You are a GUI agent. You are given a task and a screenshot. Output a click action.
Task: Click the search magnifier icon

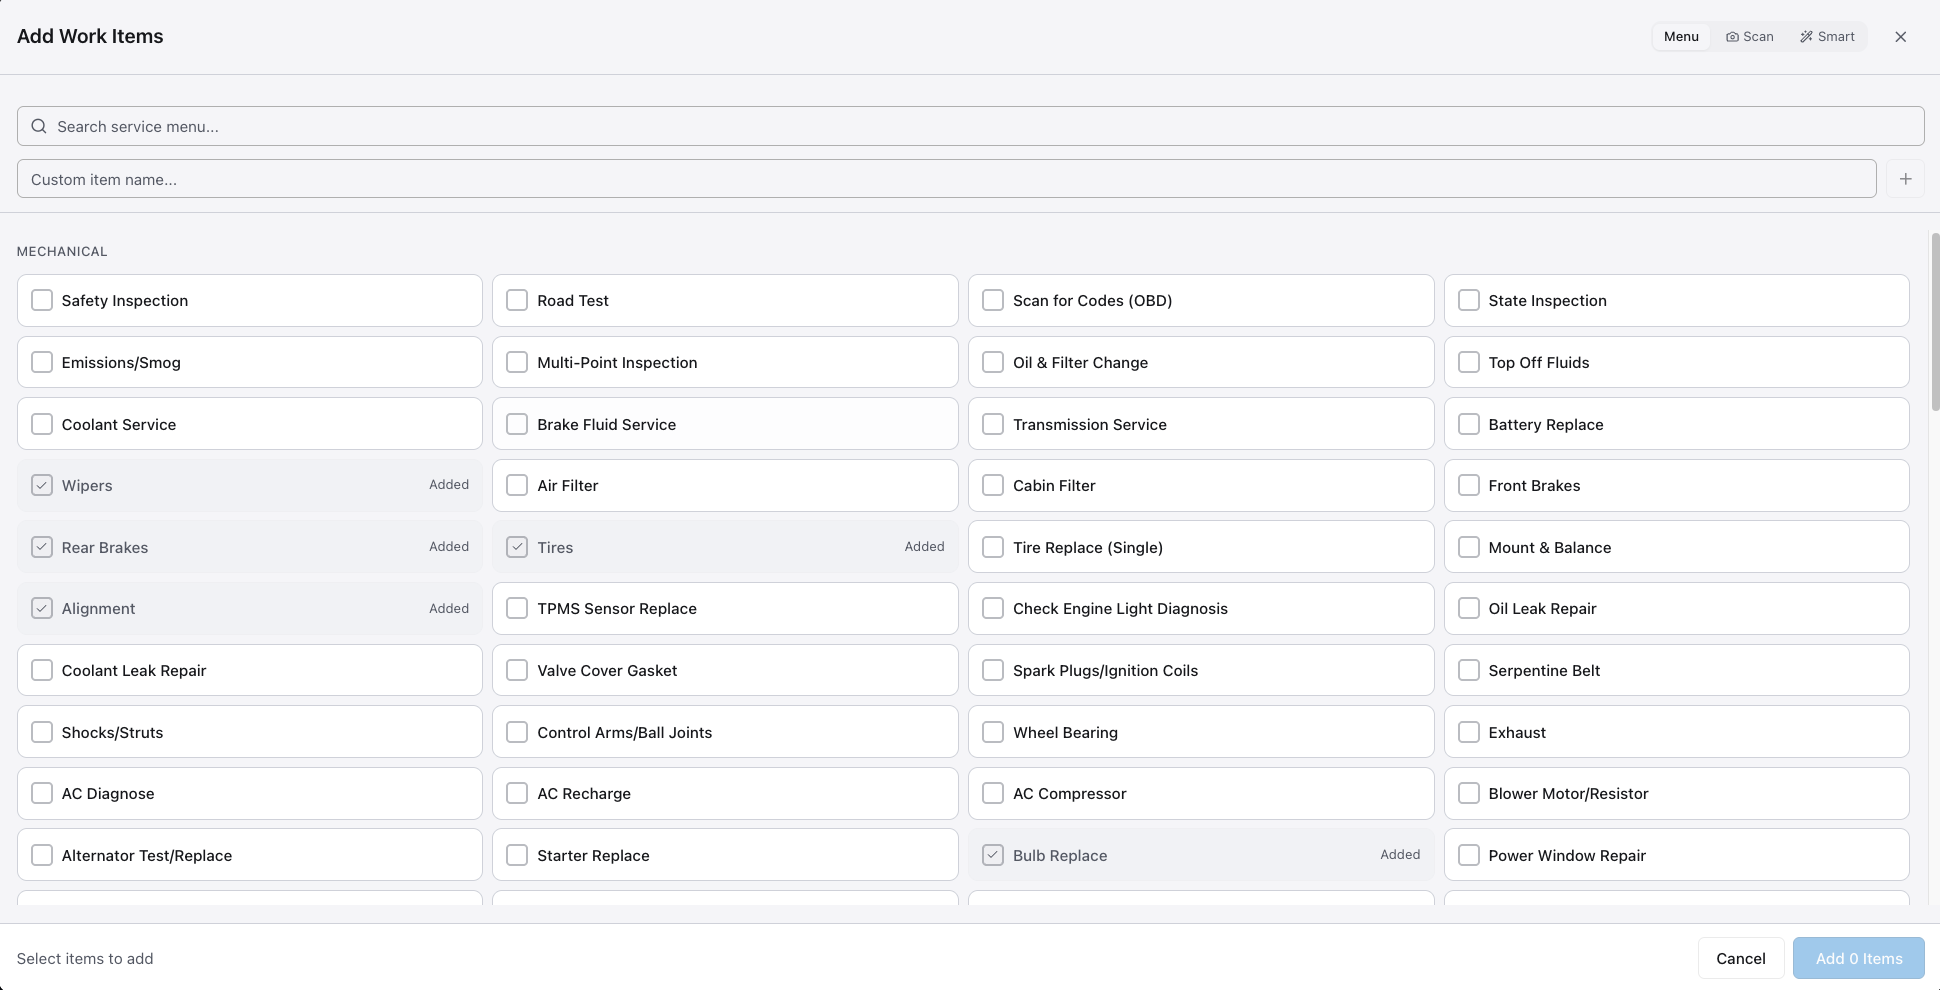[x=39, y=126]
